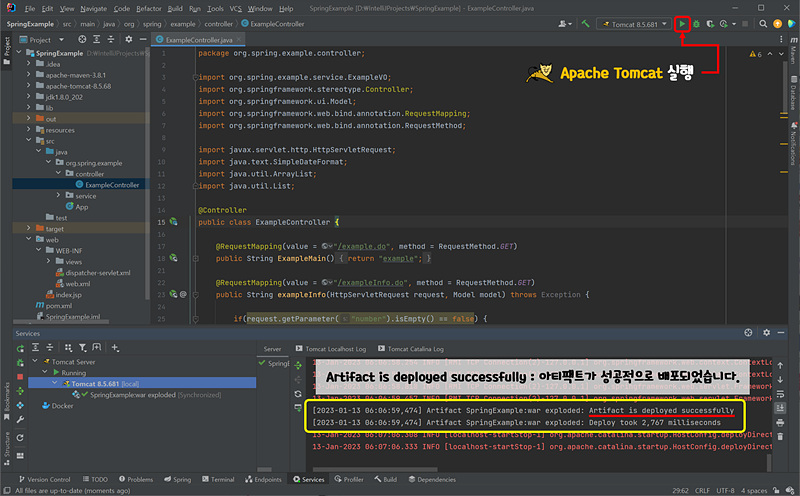Expand the apache-tomcat-8.5.68 folder
800x496 pixels.
click(29, 86)
